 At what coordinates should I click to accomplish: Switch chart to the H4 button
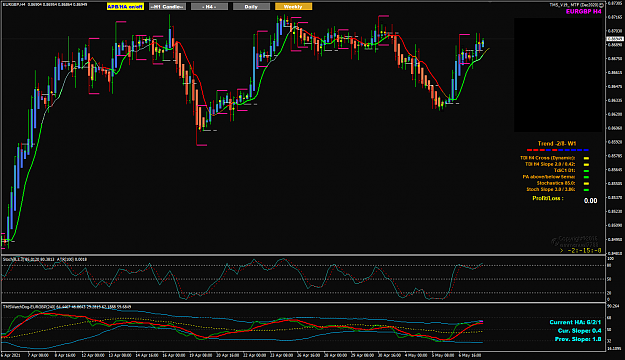pyautogui.click(x=209, y=7)
